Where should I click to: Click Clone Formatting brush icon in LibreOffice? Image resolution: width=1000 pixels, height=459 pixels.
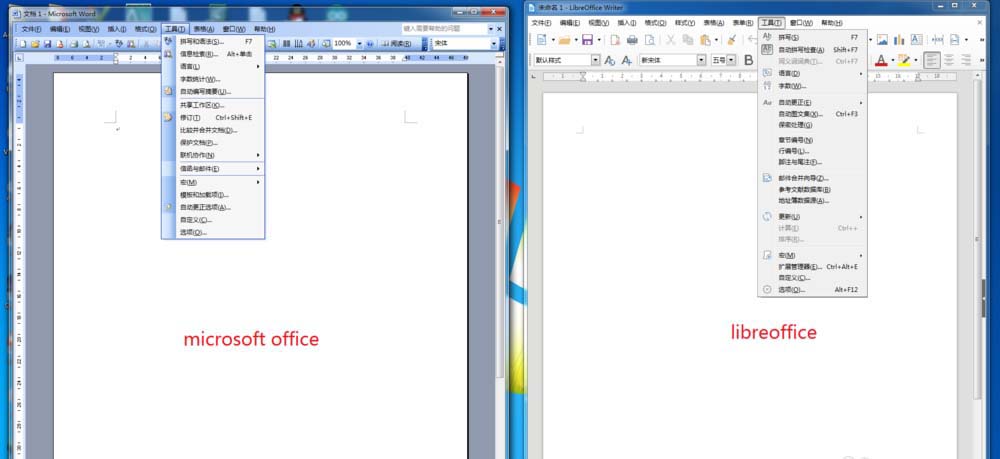(732, 40)
